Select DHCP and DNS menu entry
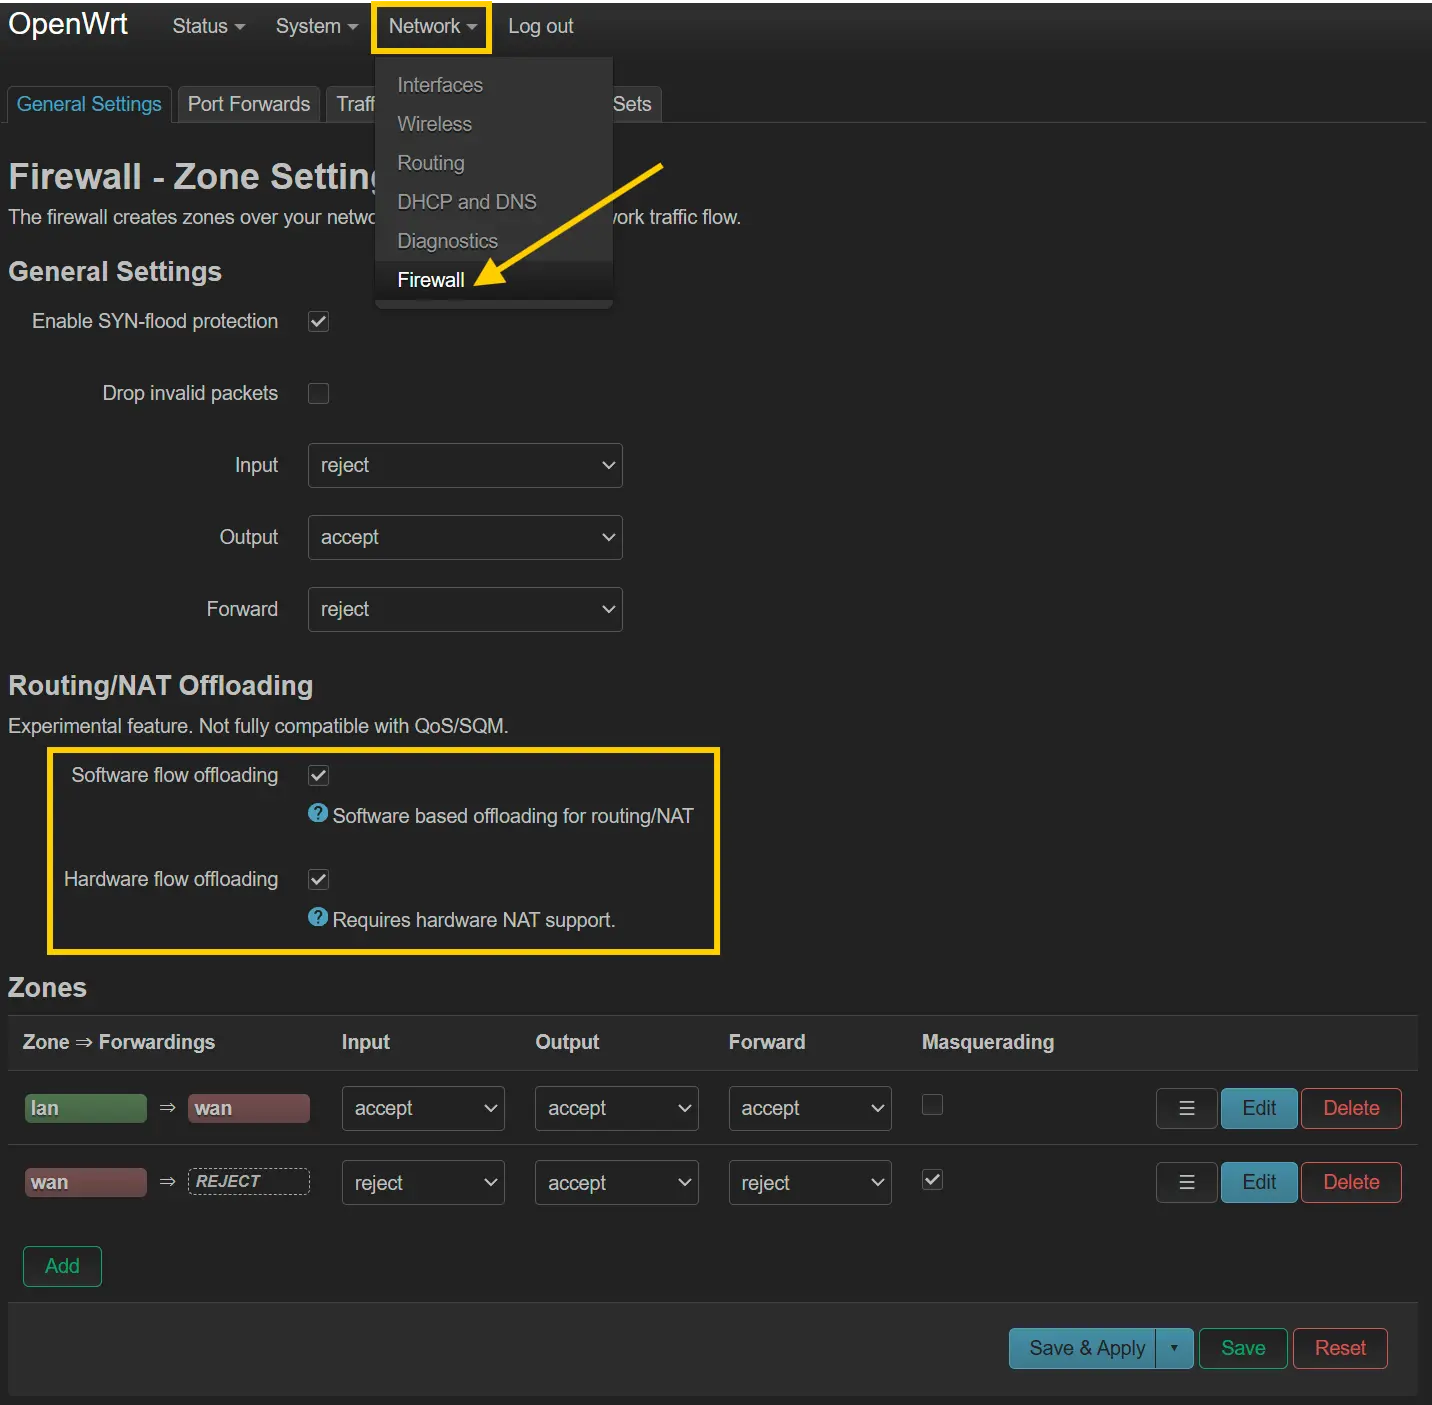Screen dimensions: 1432x1405 [467, 202]
